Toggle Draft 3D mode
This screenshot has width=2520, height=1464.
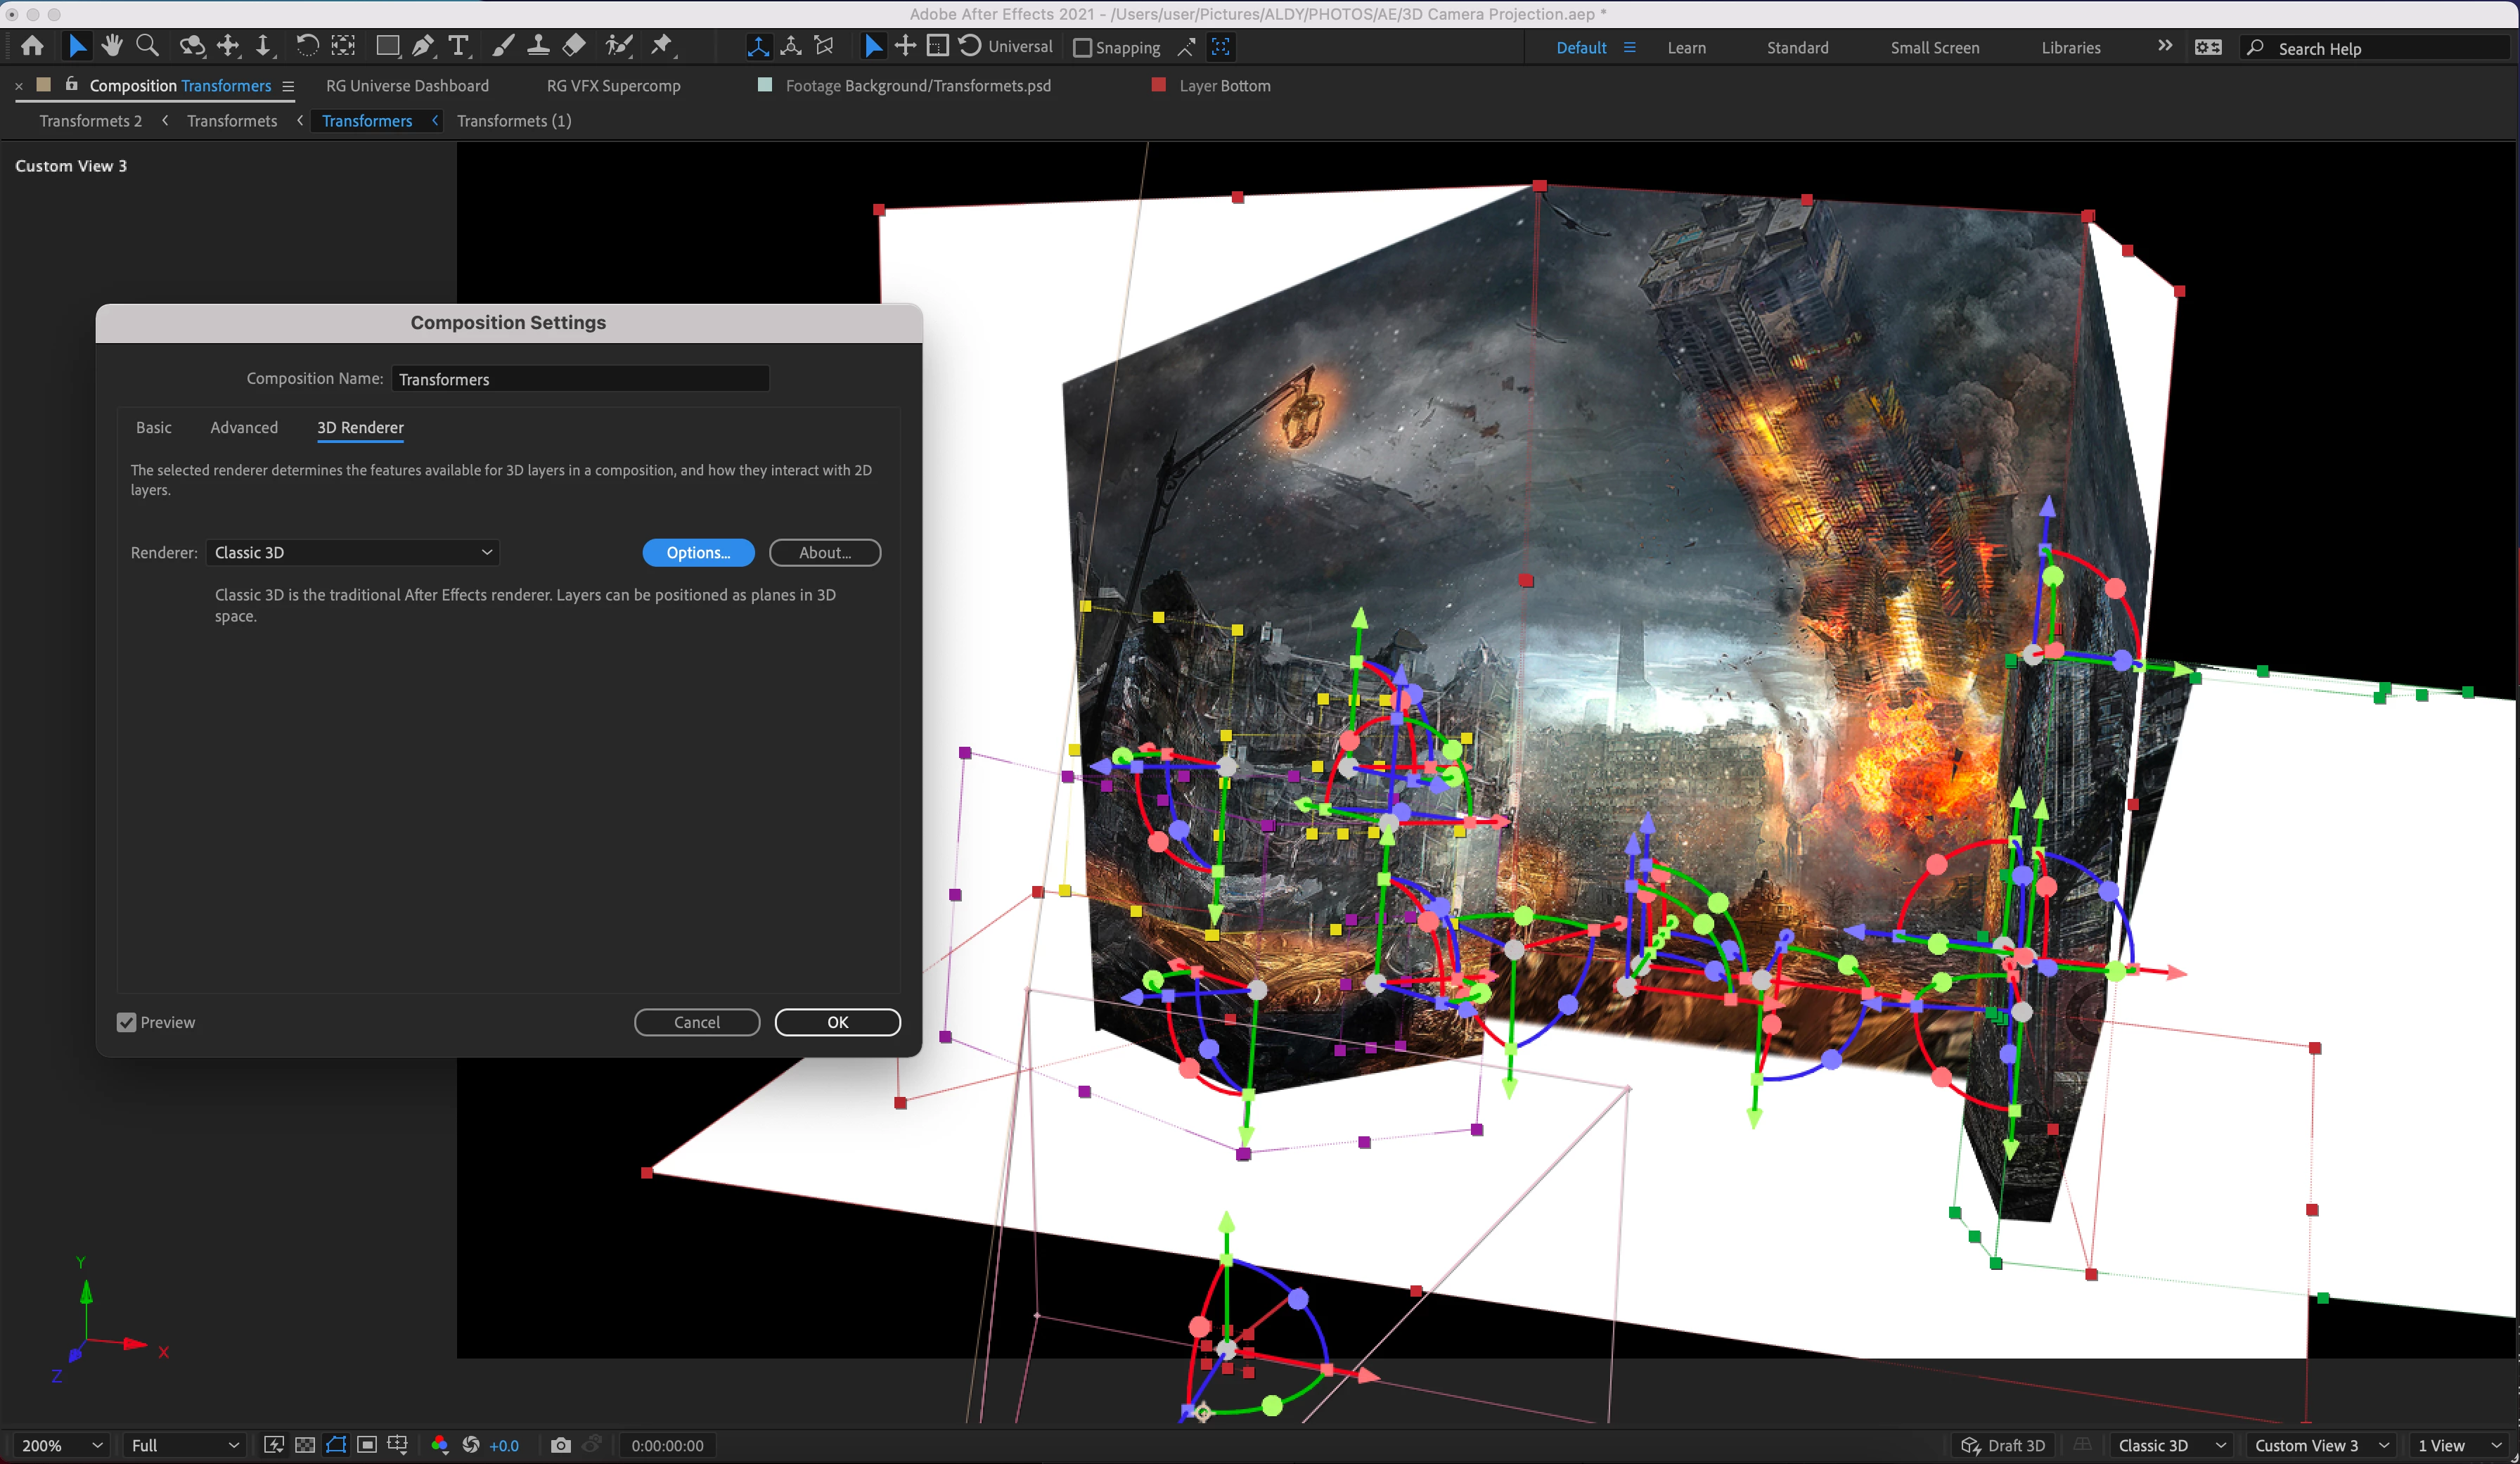click(2003, 1445)
